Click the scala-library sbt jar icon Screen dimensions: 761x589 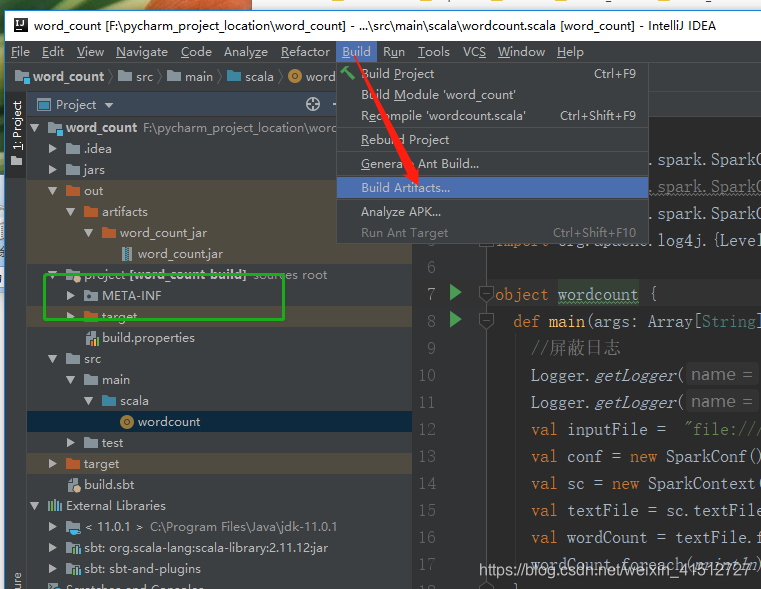(73, 548)
